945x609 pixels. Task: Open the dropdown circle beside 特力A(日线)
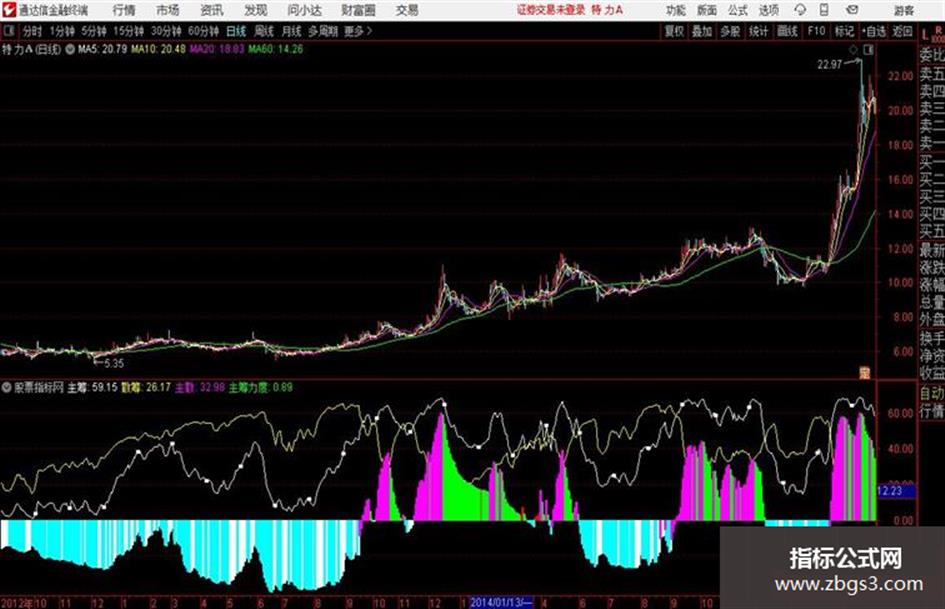[70, 49]
